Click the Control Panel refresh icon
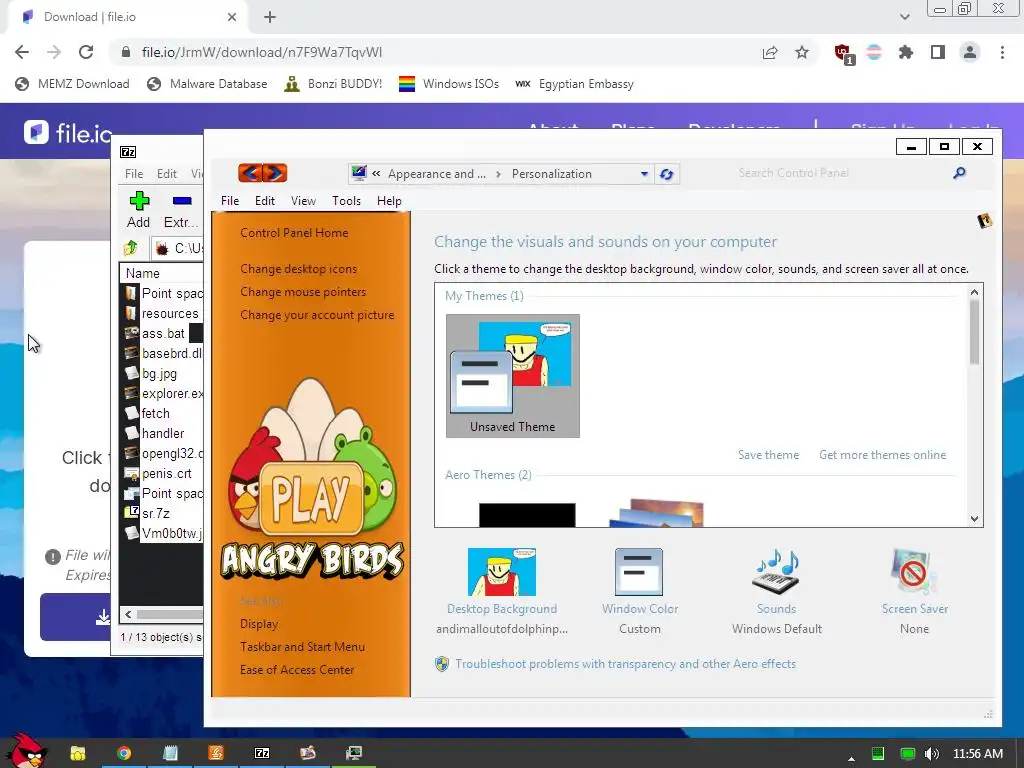 667,174
